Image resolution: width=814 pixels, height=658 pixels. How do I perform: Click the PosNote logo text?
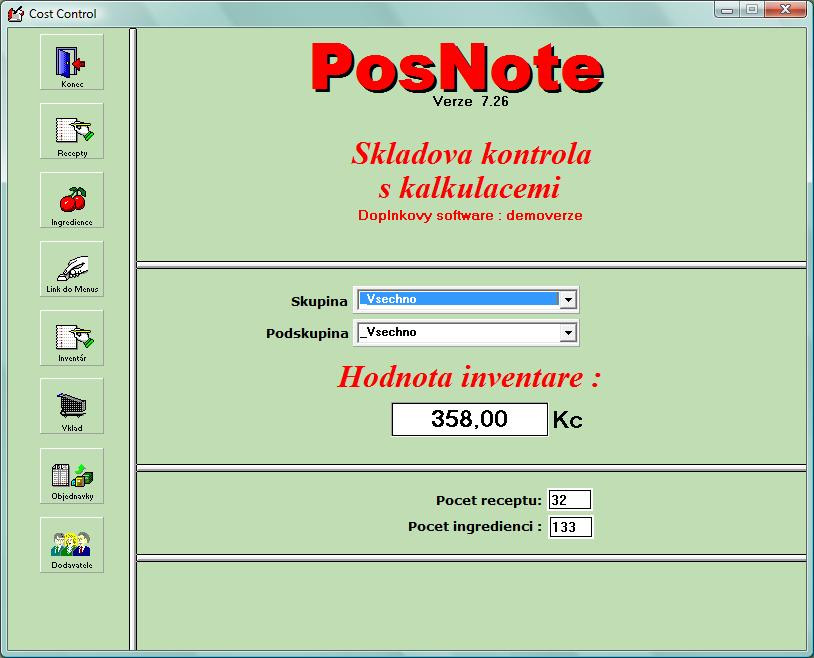click(x=457, y=68)
